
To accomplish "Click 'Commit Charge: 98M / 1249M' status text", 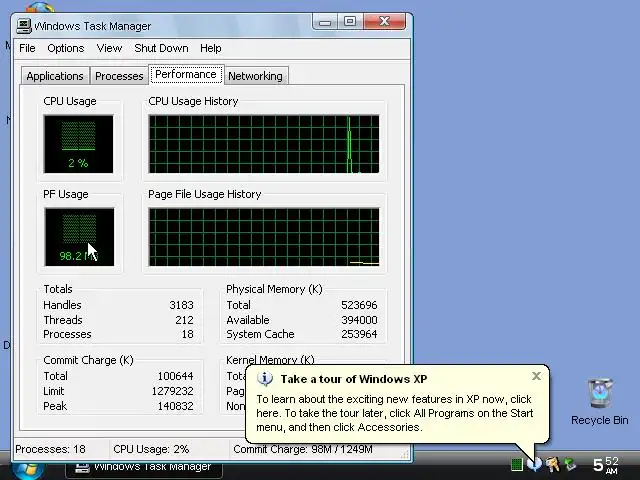I will point(303,449).
